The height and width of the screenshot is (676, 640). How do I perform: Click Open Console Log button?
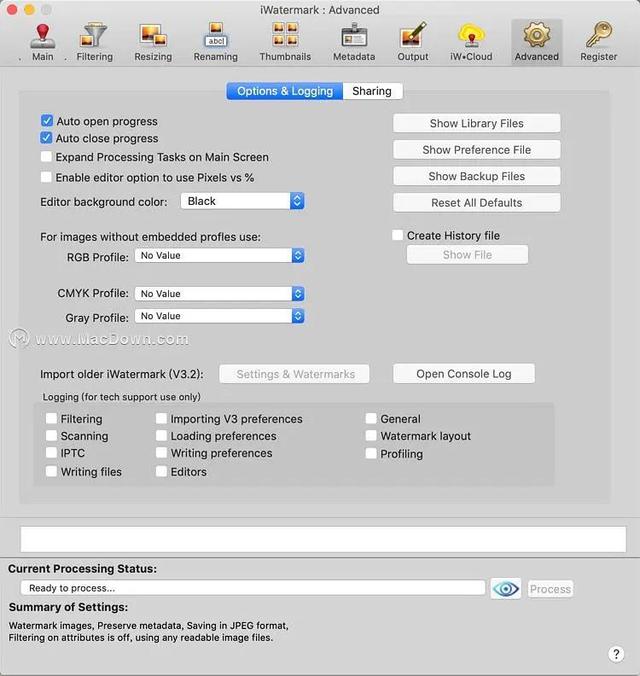[464, 374]
